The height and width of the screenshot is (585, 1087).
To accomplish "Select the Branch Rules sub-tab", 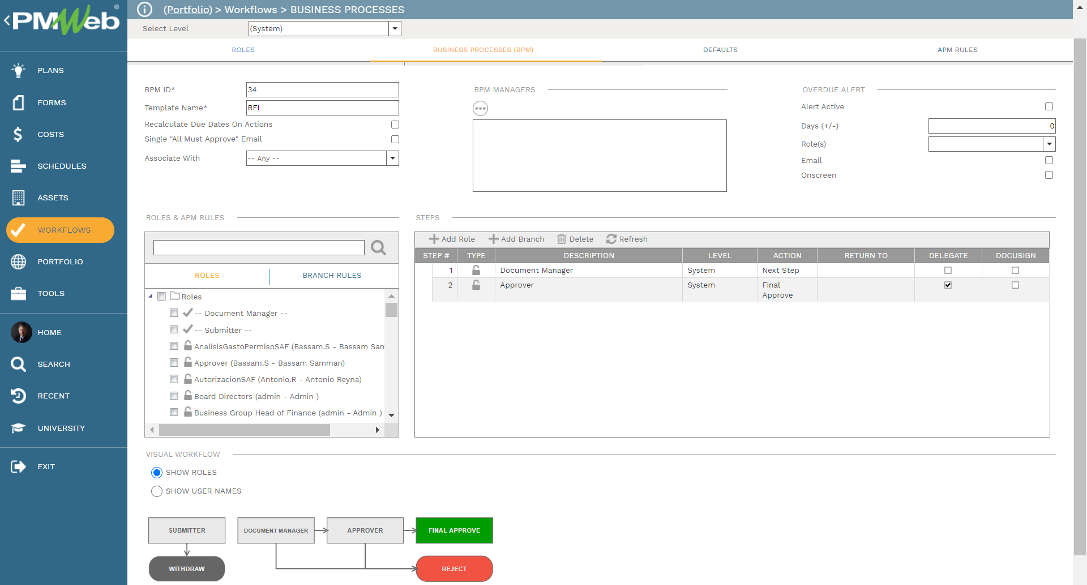I will pos(331,275).
